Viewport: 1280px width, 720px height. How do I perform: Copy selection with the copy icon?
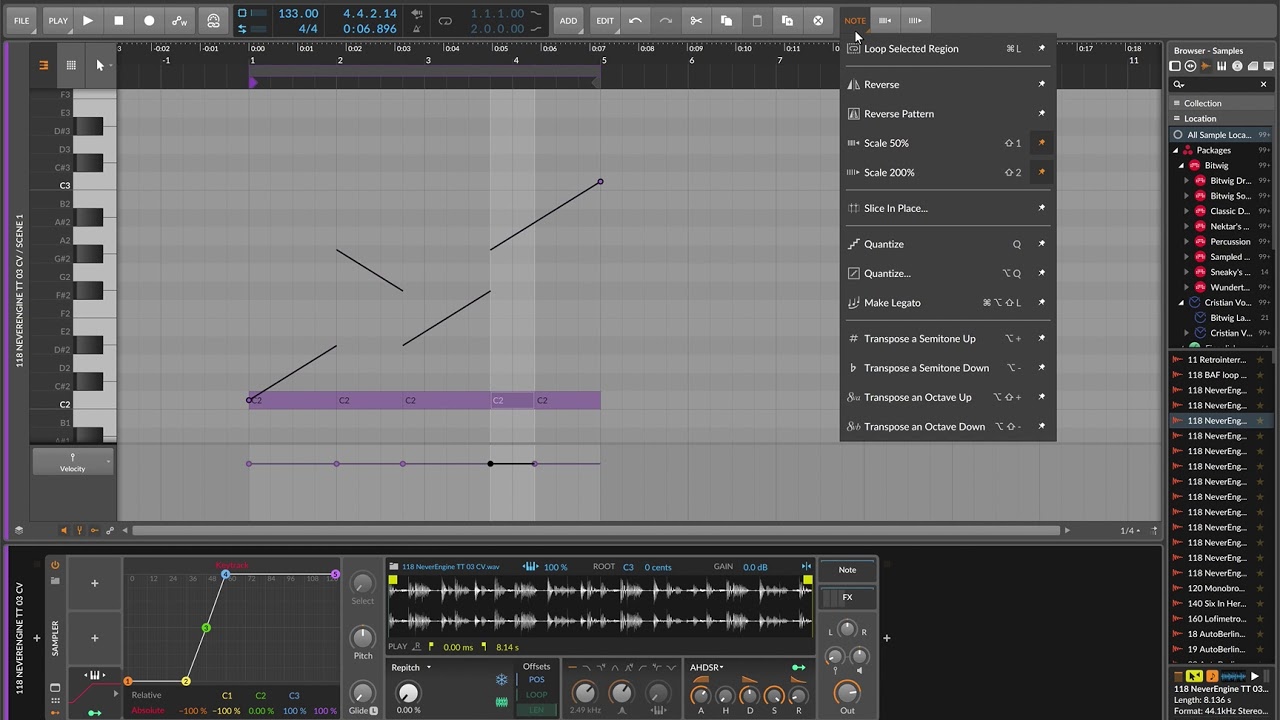(x=726, y=20)
